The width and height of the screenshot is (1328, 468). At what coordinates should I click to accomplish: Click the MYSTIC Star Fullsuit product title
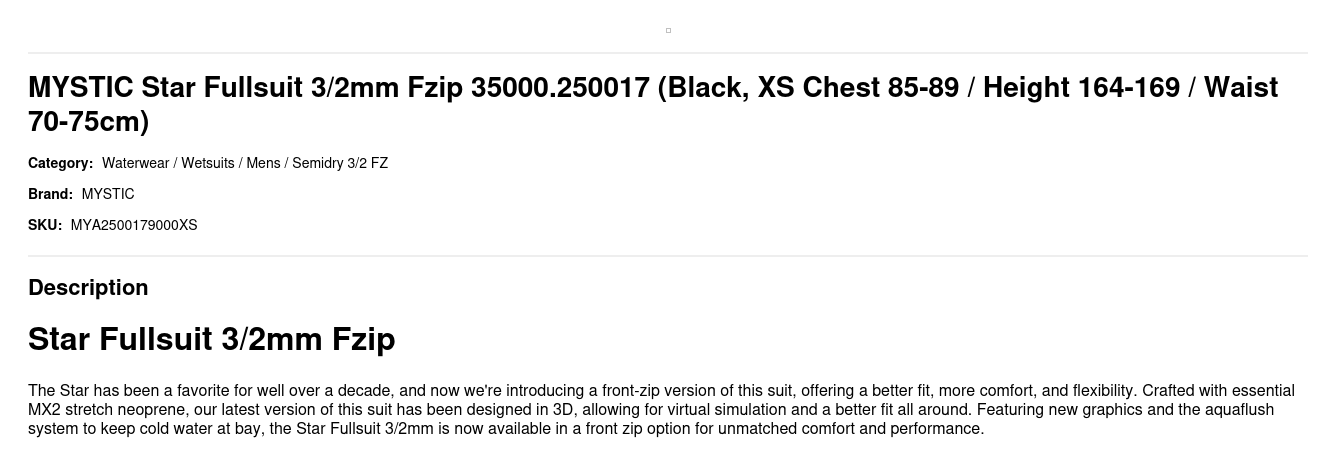[652, 104]
